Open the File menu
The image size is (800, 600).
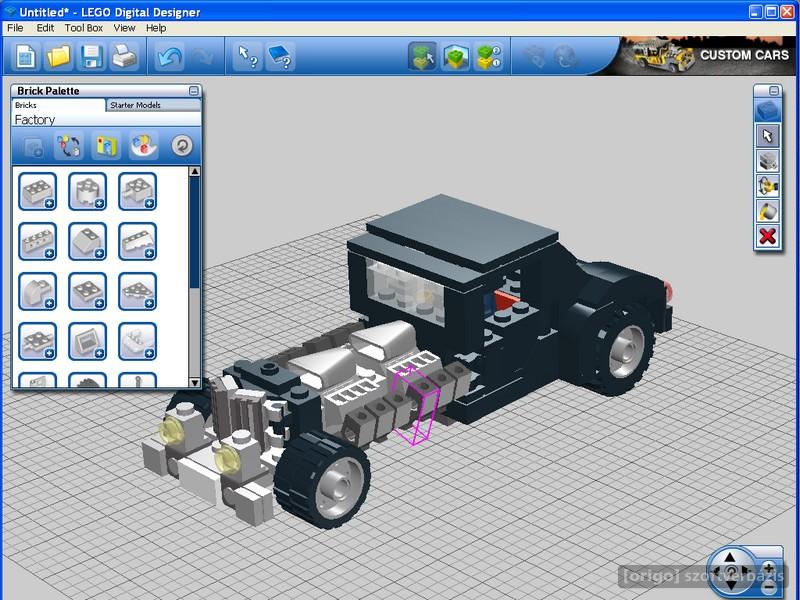(15, 28)
